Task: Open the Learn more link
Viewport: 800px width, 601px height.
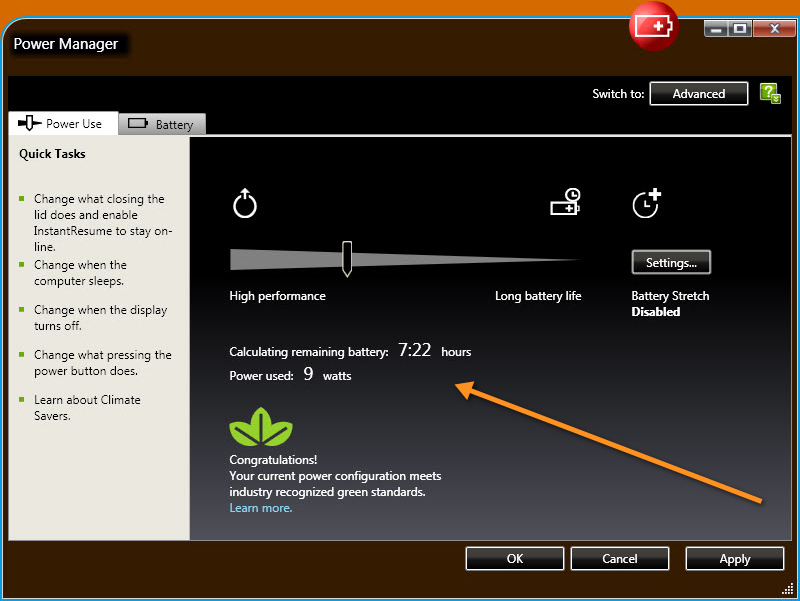Action: (x=261, y=508)
